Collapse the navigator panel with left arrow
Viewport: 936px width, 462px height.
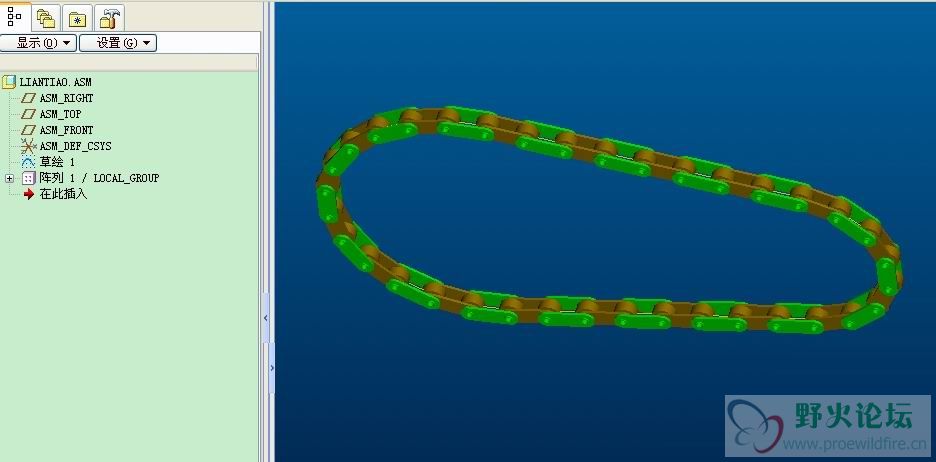pyautogui.click(x=266, y=319)
